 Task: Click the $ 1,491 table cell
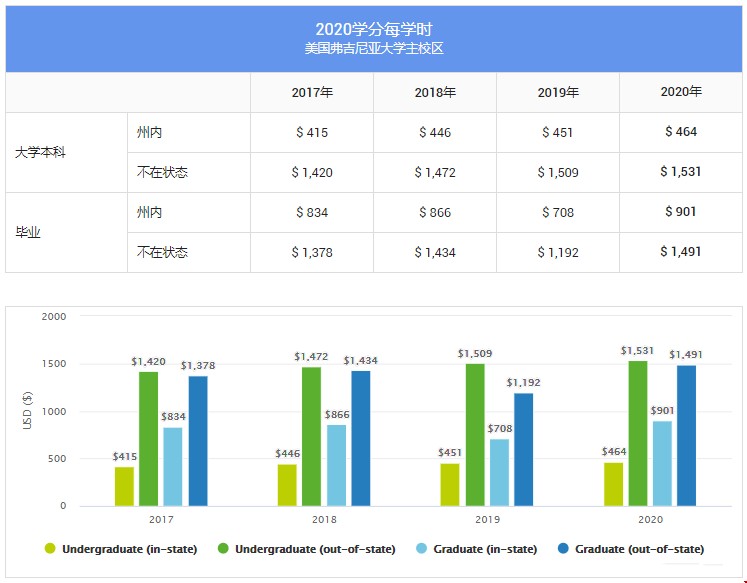[x=681, y=252]
